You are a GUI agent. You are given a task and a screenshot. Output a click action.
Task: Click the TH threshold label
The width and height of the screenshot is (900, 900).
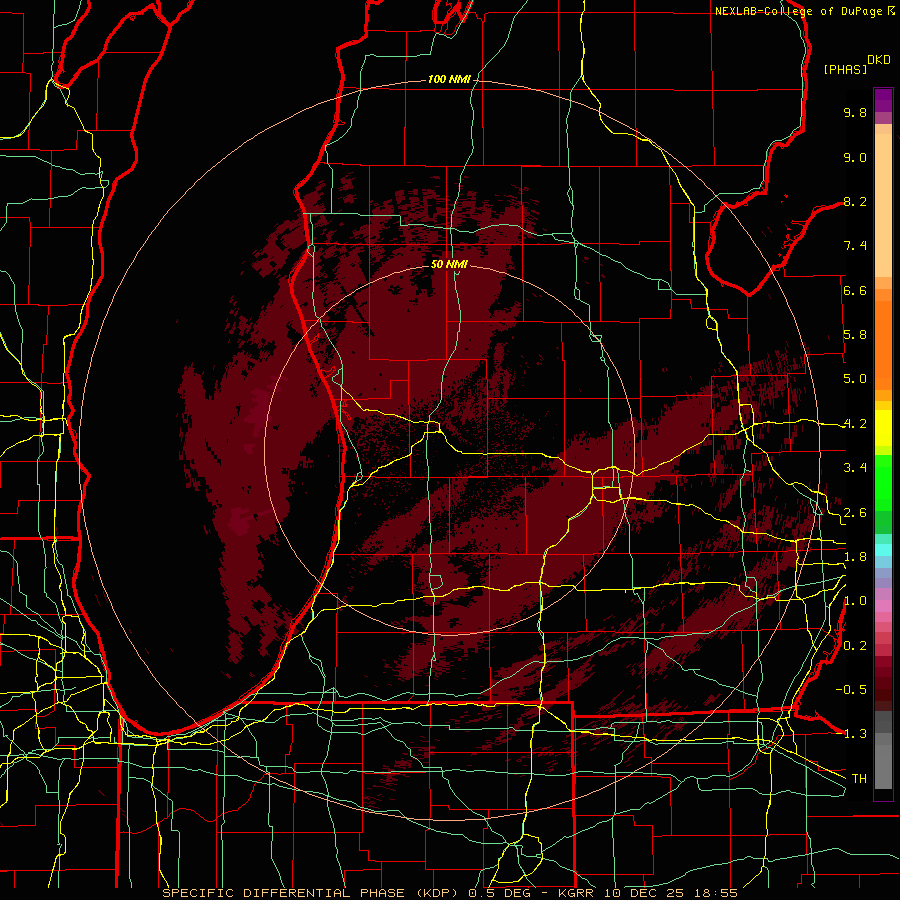coord(859,779)
